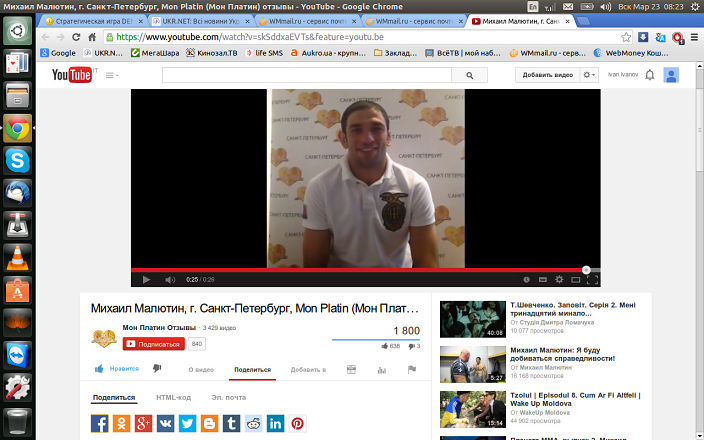This screenshot has width=704, height=440.
Task: Like the video with Нравится
Action: point(116,369)
